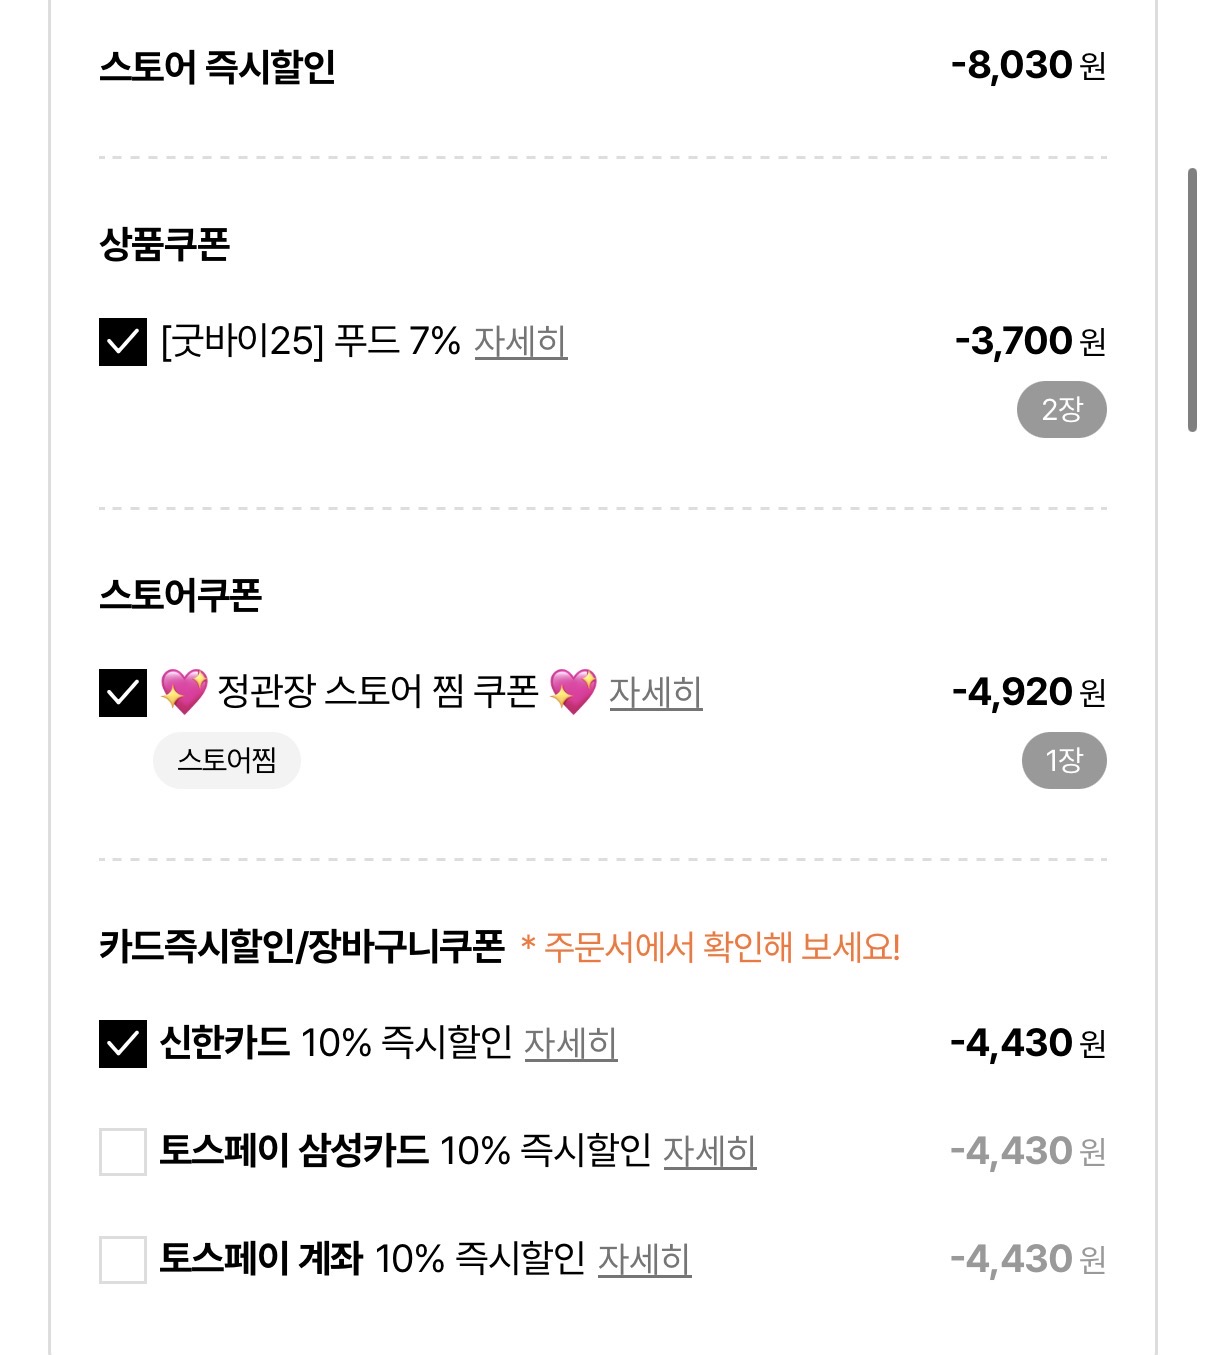Viewport: 1206px width, 1355px height.
Task: Click the -8,030원 store discount amount
Action: 1028,66
